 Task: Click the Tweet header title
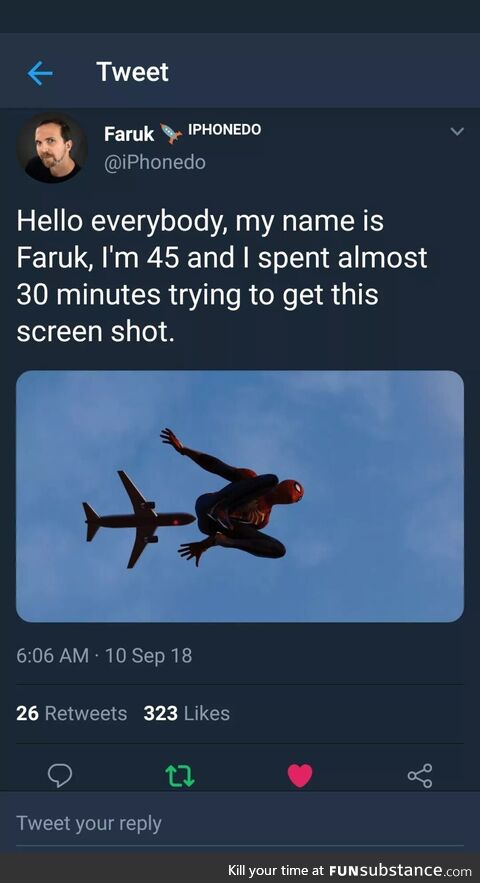(132, 72)
